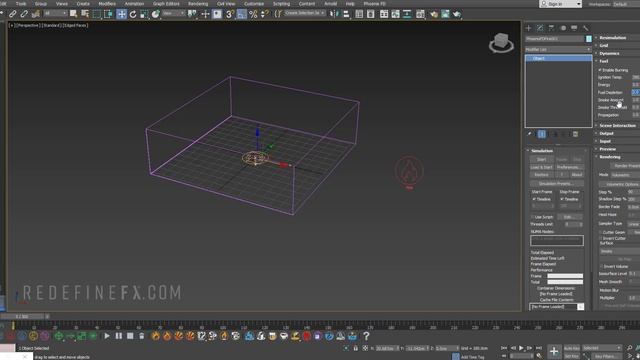Click the Restore button in Simulation

click(x=541, y=175)
